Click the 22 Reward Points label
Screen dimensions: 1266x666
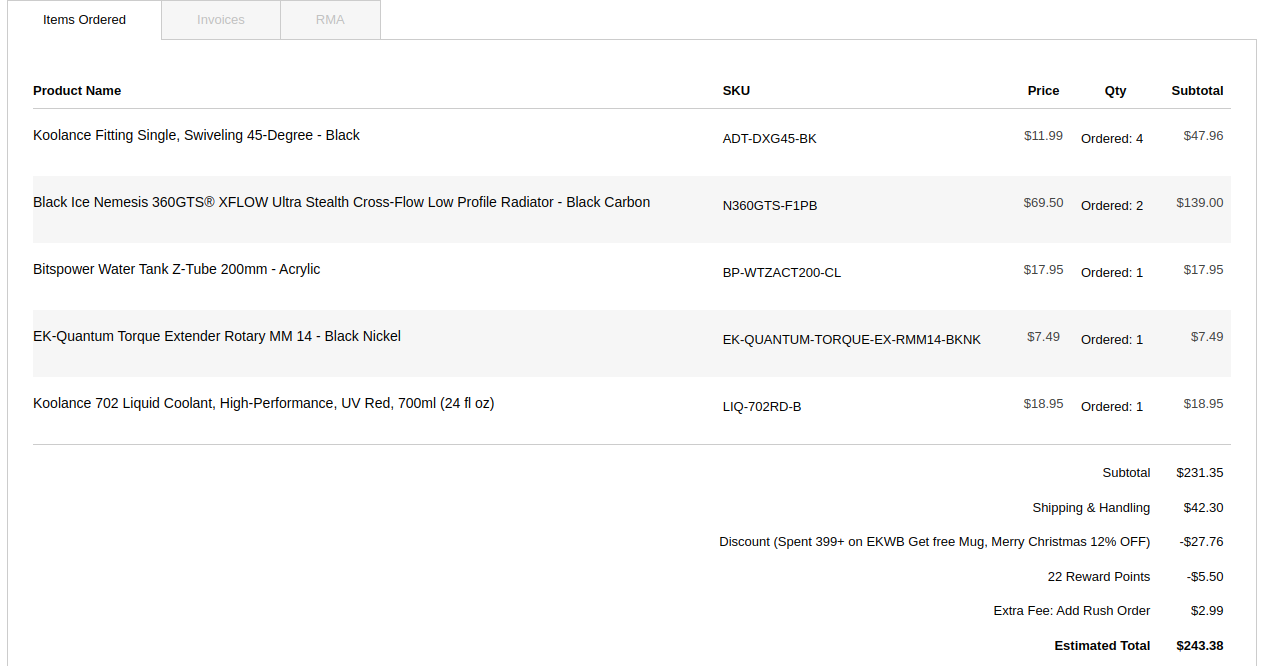pyautogui.click(x=1099, y=577)
